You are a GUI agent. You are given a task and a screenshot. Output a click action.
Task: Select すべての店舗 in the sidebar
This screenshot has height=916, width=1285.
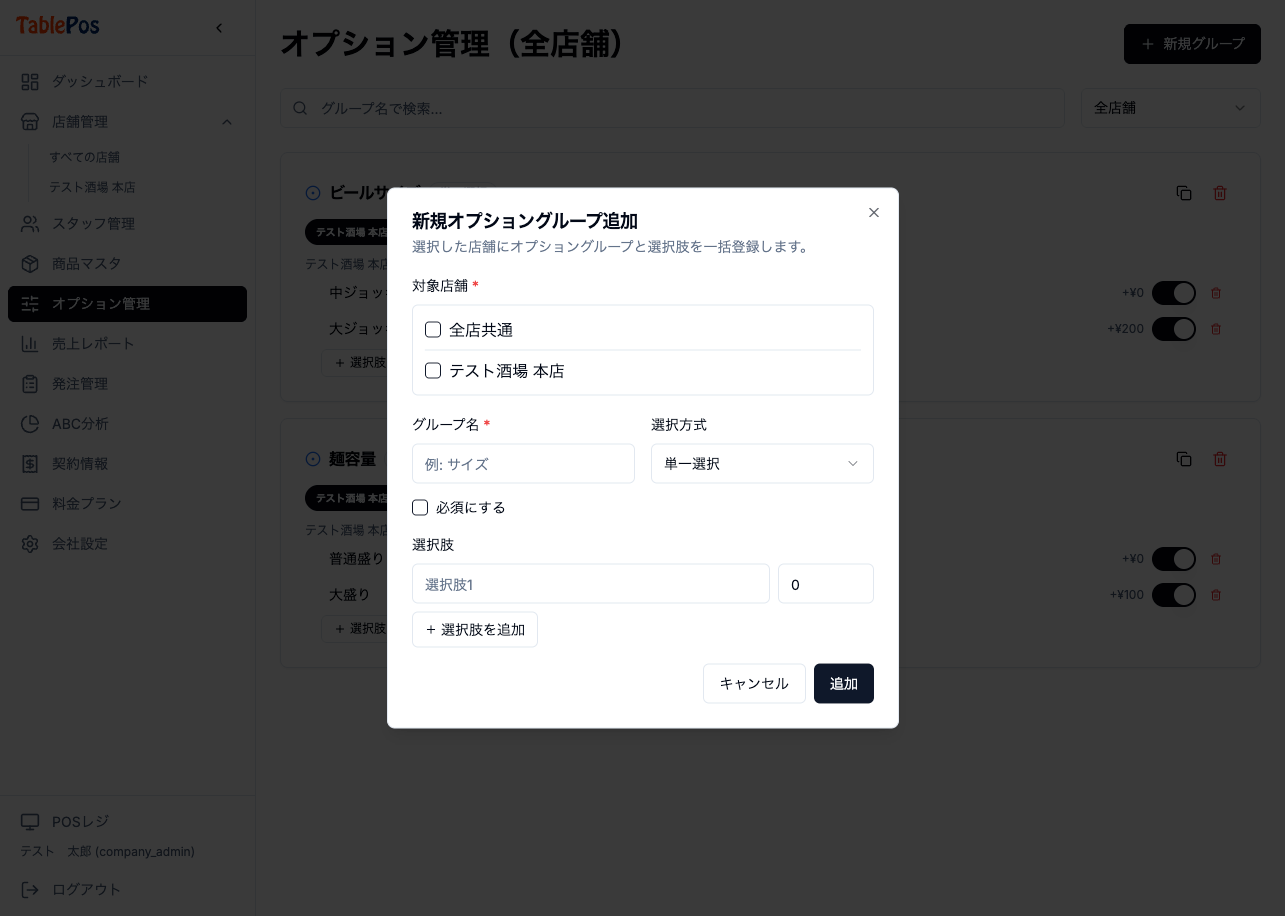(84, 157)
